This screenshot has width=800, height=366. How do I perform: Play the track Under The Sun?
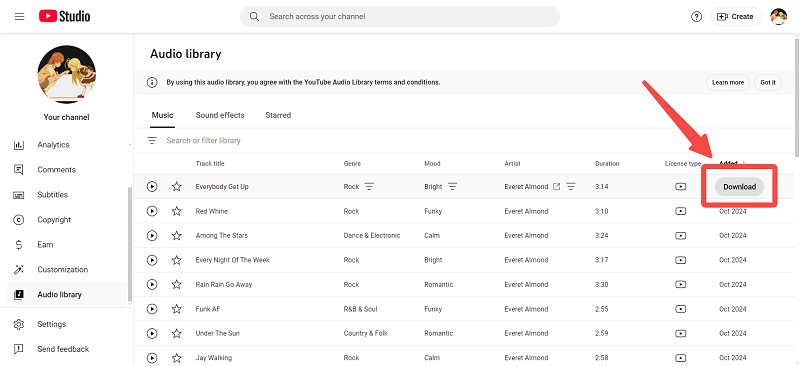point(152,333)
